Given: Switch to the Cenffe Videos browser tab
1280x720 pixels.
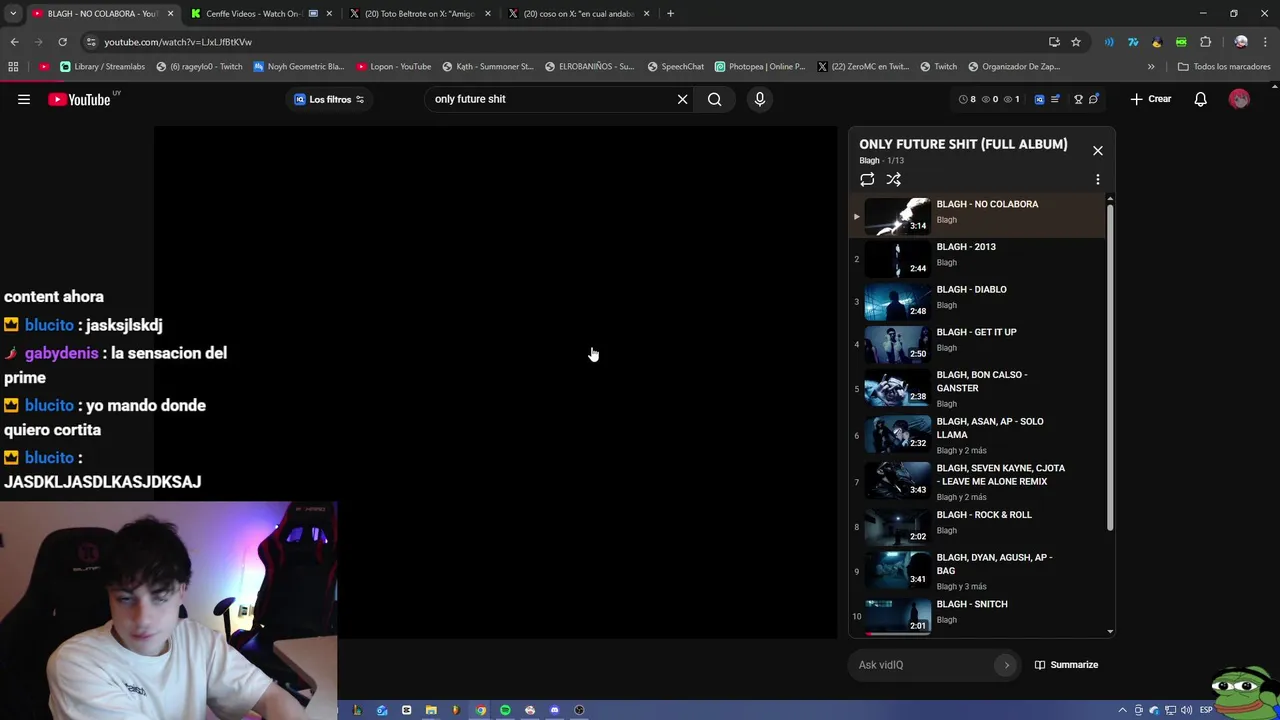Looking at the screenshot, I should pyautogui.click(x=260, y=14).
